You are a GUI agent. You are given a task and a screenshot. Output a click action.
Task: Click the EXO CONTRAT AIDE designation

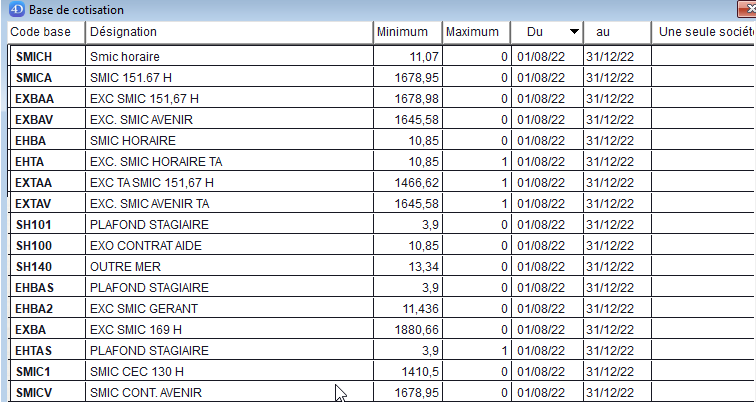tap(146, 246)
